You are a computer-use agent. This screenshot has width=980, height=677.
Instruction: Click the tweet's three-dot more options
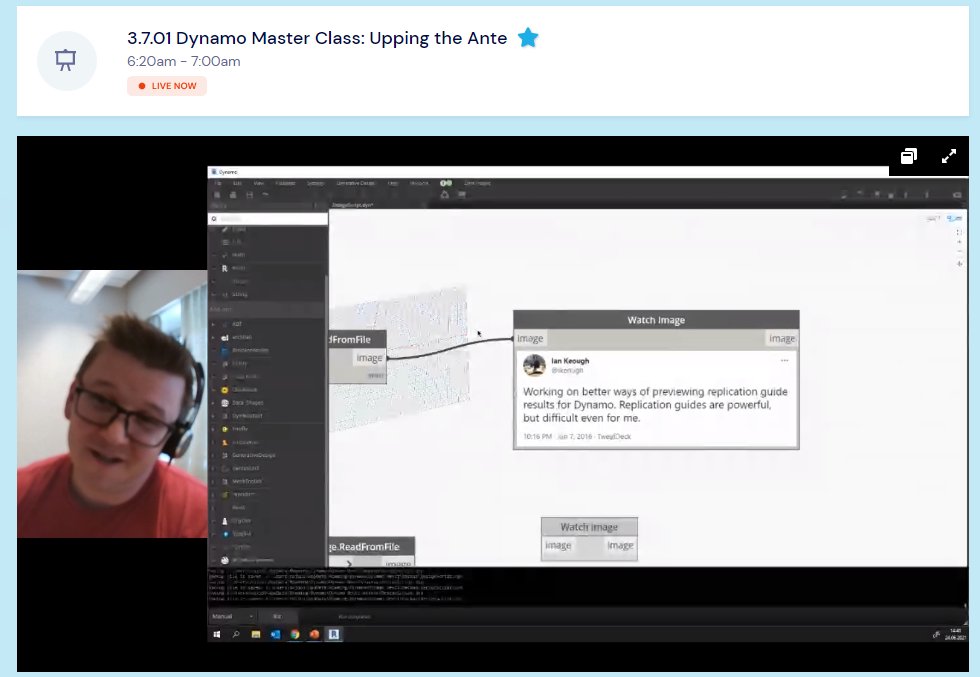pos(784,361)
